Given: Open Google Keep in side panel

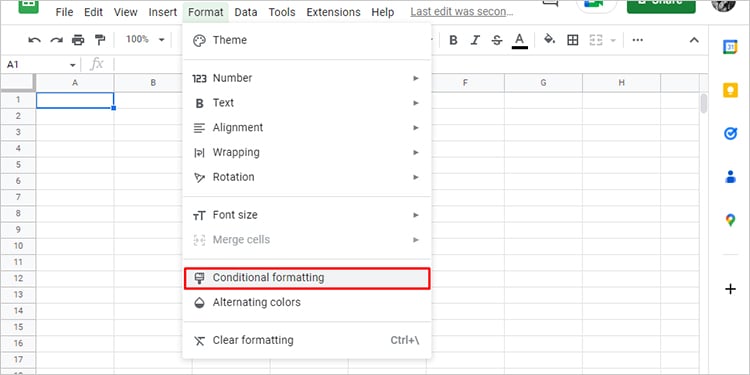Looking at the screenshot, I should 730,90.
